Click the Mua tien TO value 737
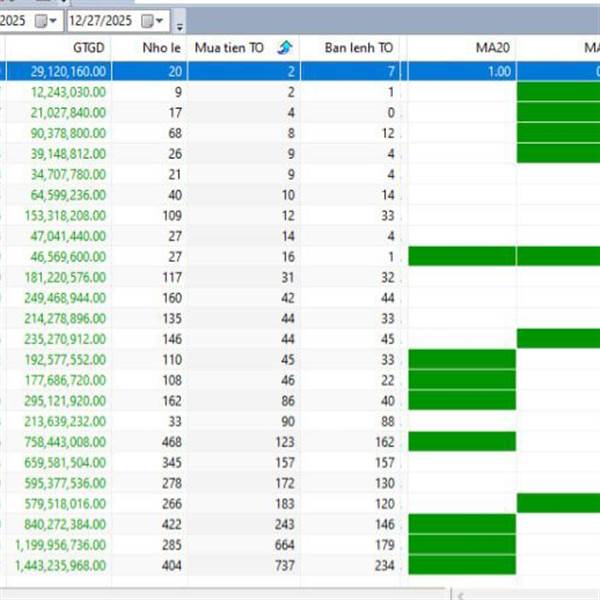This screenshot has height=600, width=600. tap(285, 566)
